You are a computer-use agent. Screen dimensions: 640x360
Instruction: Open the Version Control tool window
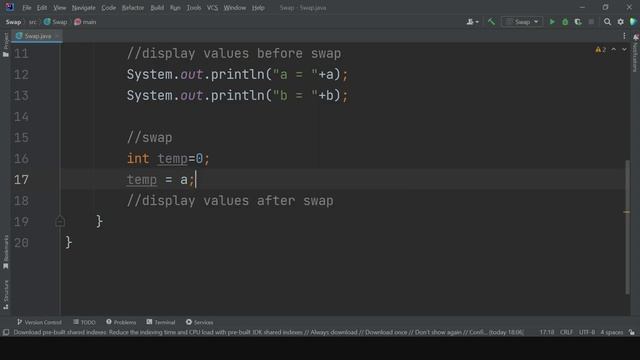pos(39,322)
